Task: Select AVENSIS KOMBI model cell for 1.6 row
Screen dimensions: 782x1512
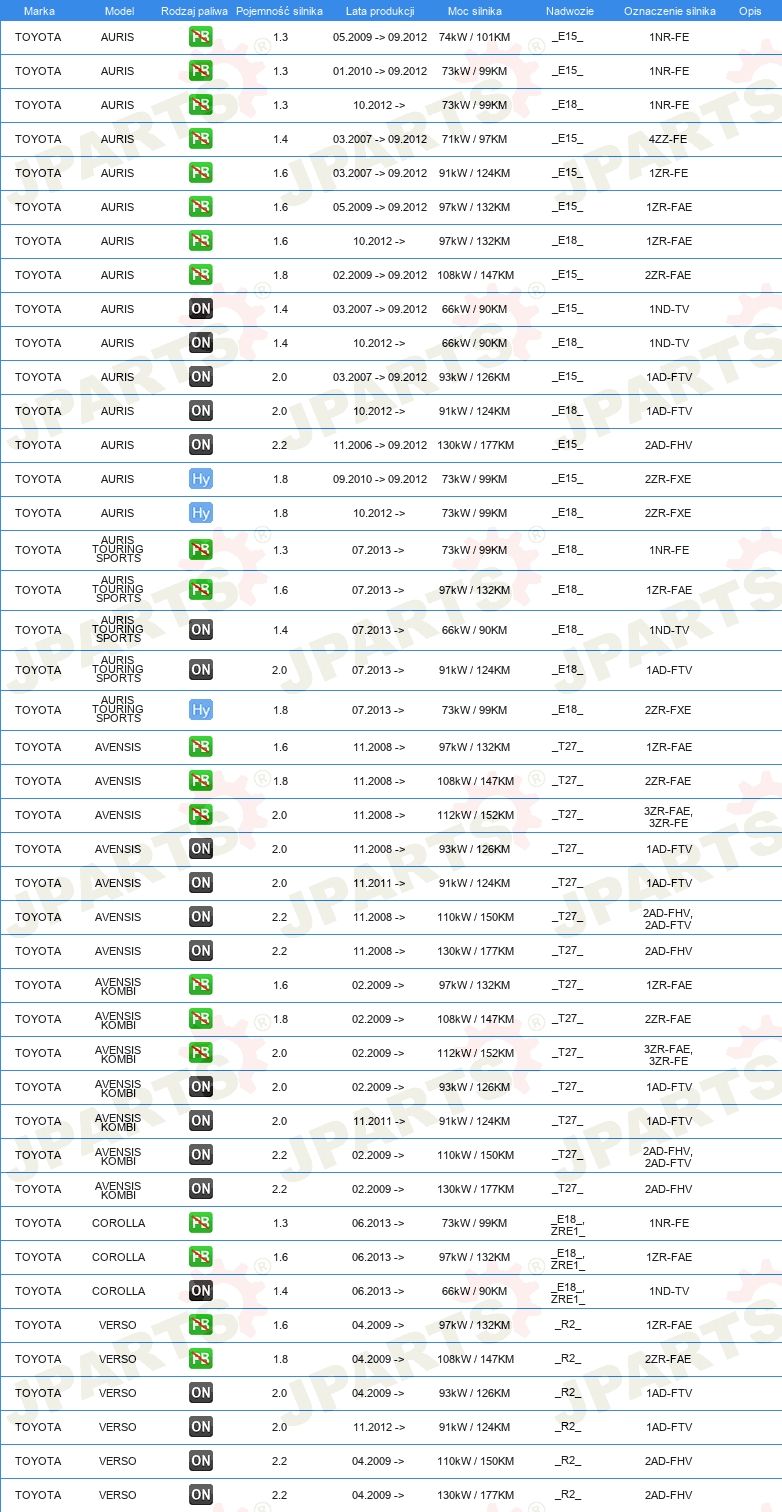Action: click(118, 986)
